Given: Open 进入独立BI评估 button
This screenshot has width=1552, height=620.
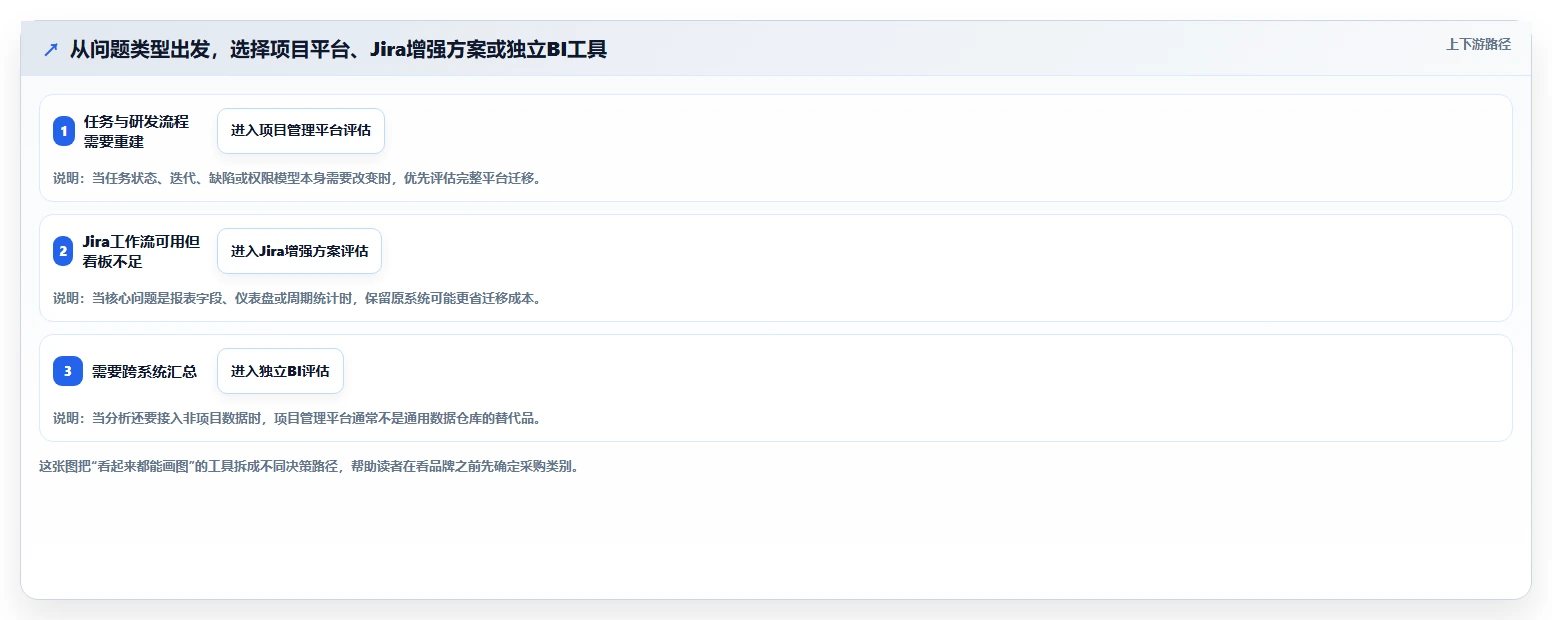Looking at the screenshot, I should (280, 371).
